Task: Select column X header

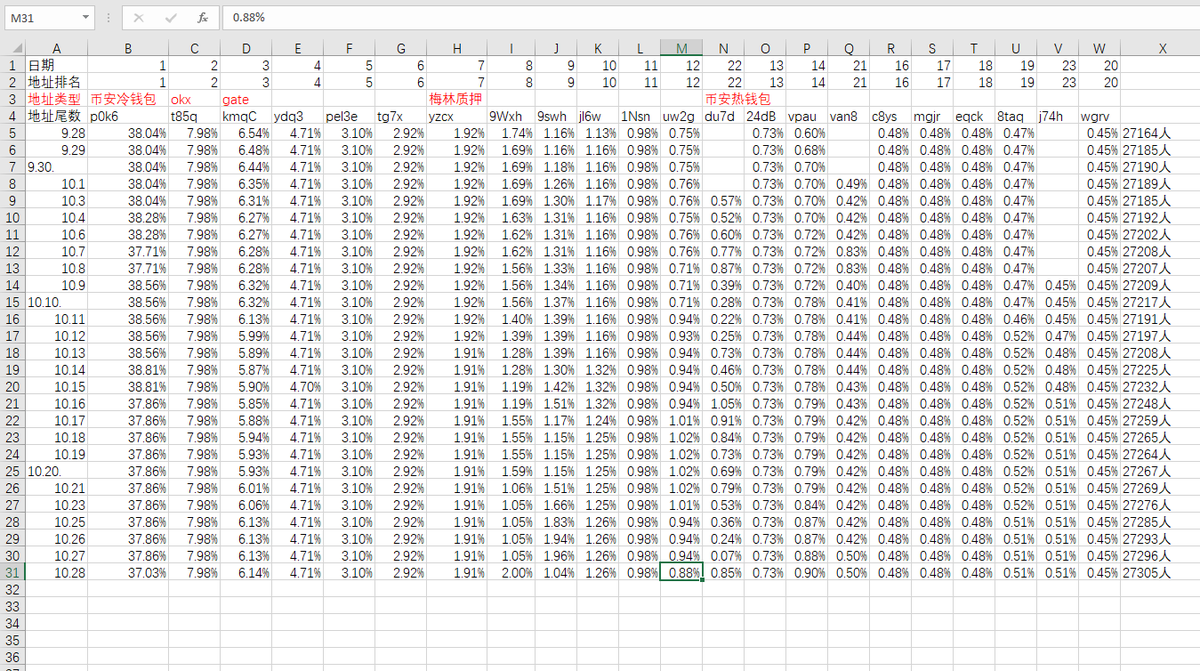Action: coord(1162,49)
